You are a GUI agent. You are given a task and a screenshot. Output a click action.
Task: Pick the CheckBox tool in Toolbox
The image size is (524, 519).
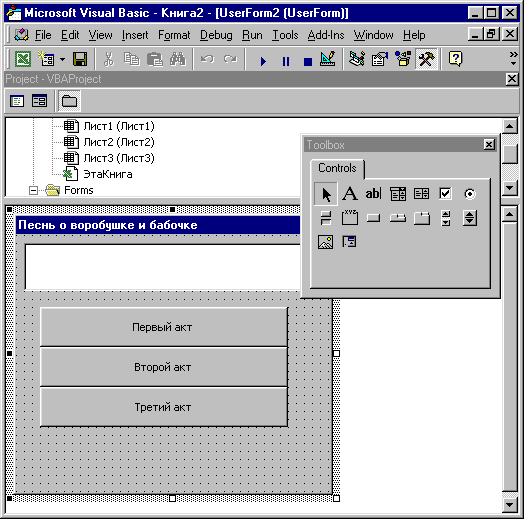(445, 194)
